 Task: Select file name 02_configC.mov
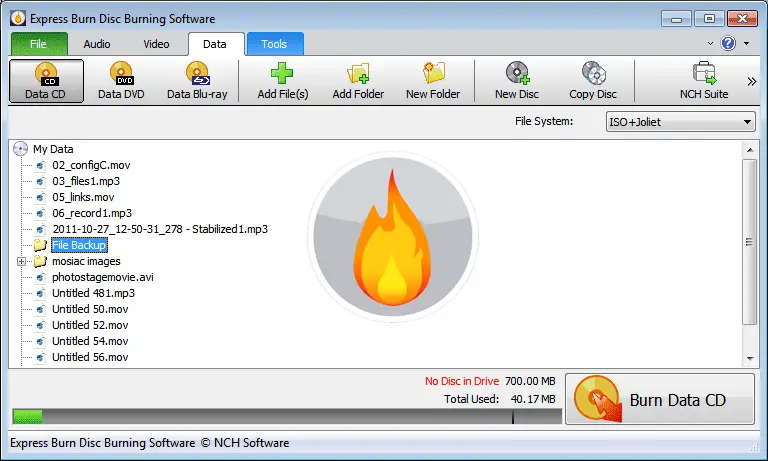(x=91, y=165)
